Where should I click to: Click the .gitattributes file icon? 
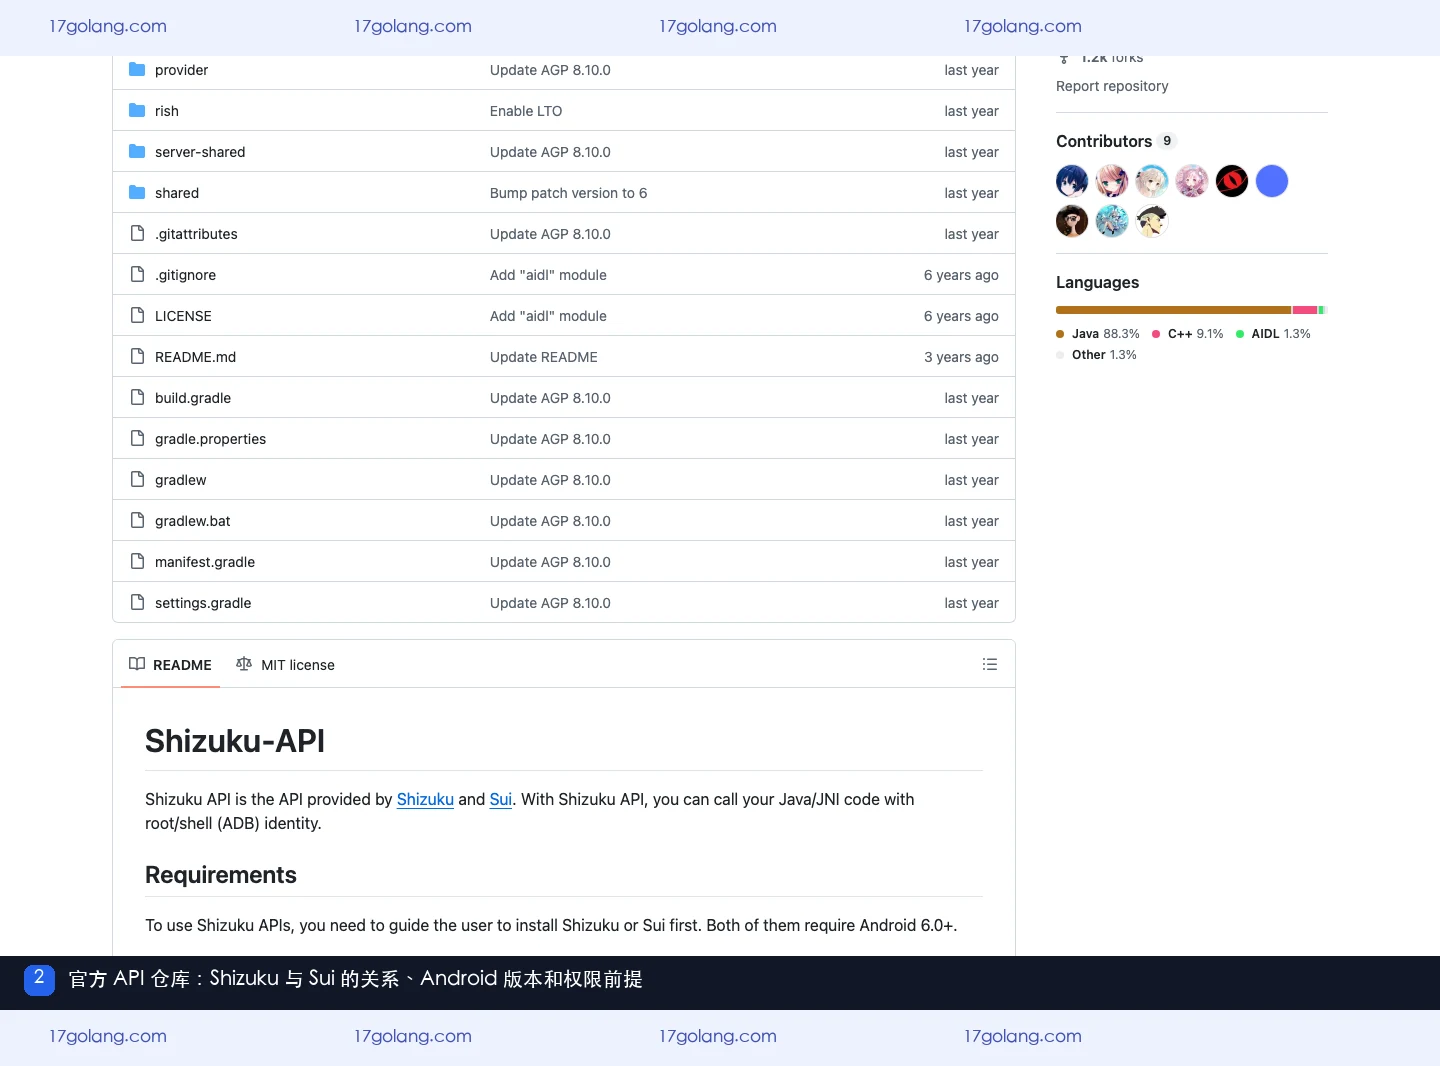pyautogui.click(x=137, y=234)
